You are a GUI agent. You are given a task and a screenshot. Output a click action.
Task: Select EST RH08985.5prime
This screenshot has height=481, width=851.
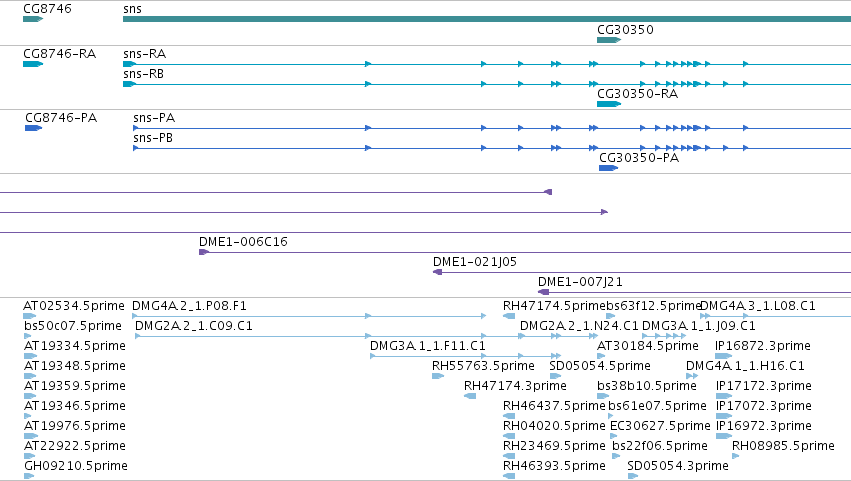tap(735, 456)
